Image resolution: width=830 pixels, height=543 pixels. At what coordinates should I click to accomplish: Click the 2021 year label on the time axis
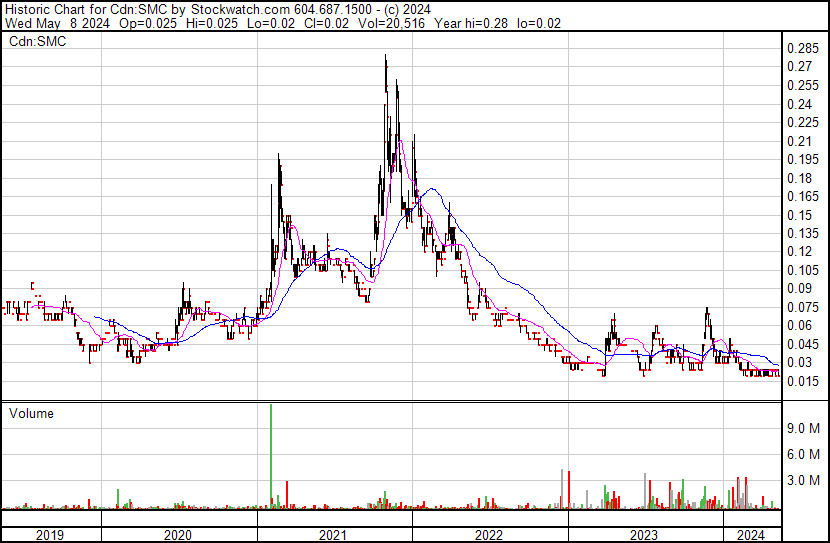pos(333,535)
